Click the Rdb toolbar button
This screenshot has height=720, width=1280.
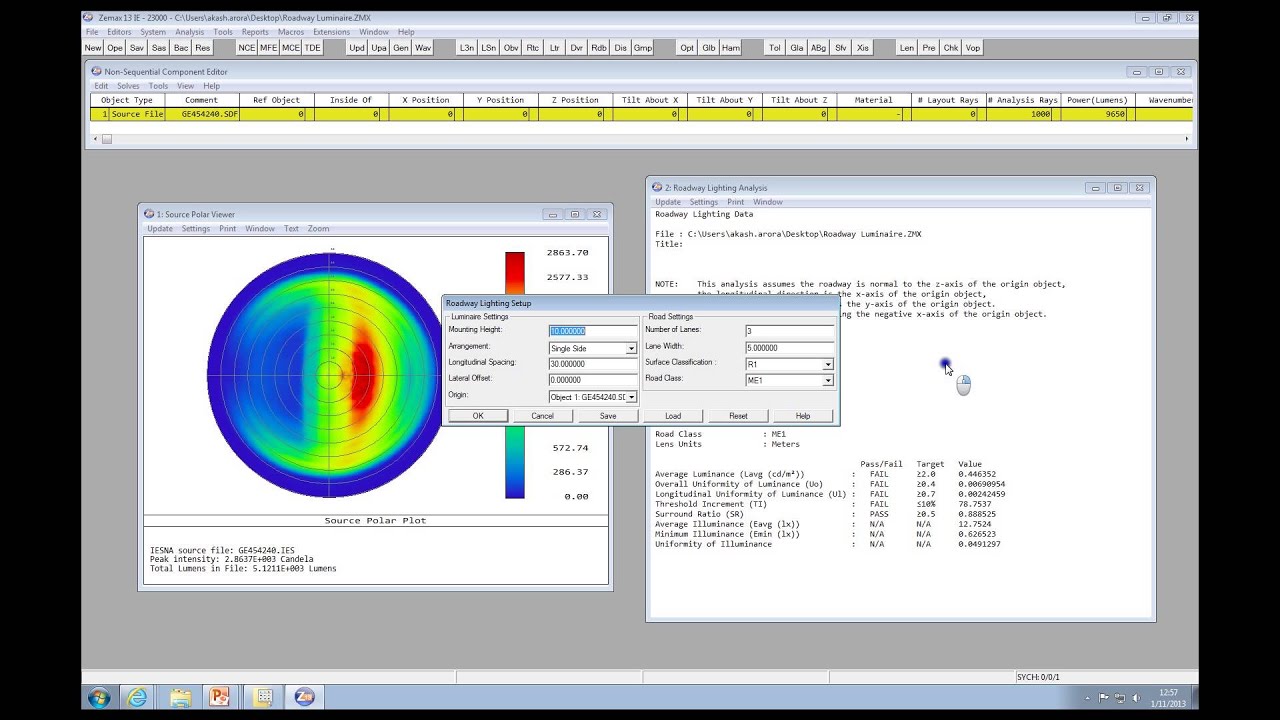click(x=599, y=48)
